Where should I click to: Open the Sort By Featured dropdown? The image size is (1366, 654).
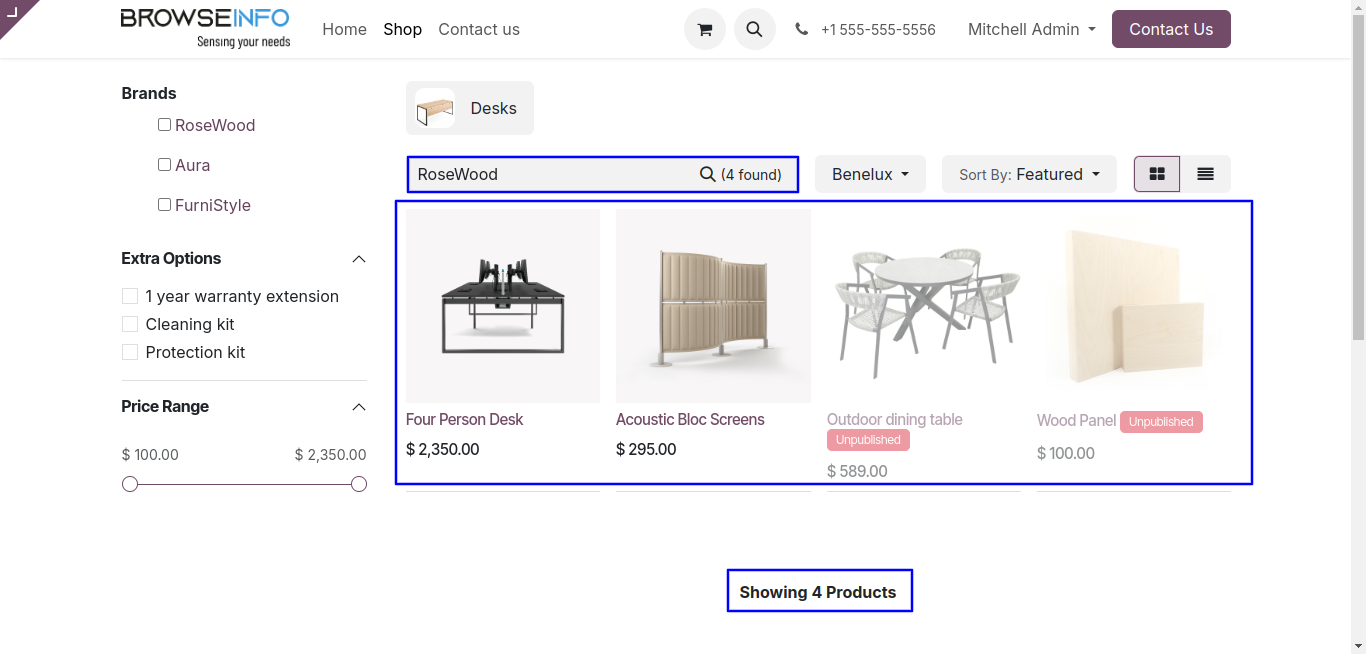pos(1029,174)
